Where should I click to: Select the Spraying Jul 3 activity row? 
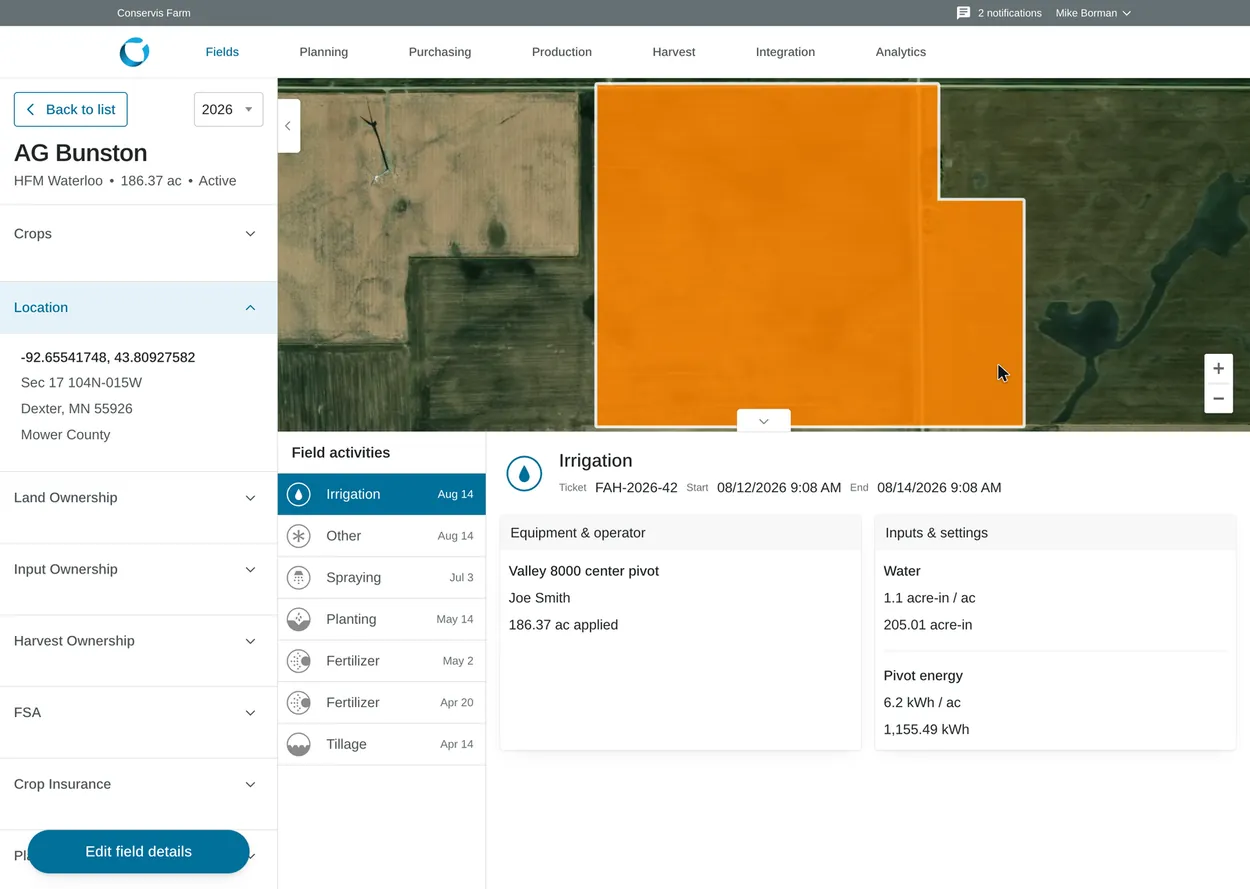[x=382, y=578]
